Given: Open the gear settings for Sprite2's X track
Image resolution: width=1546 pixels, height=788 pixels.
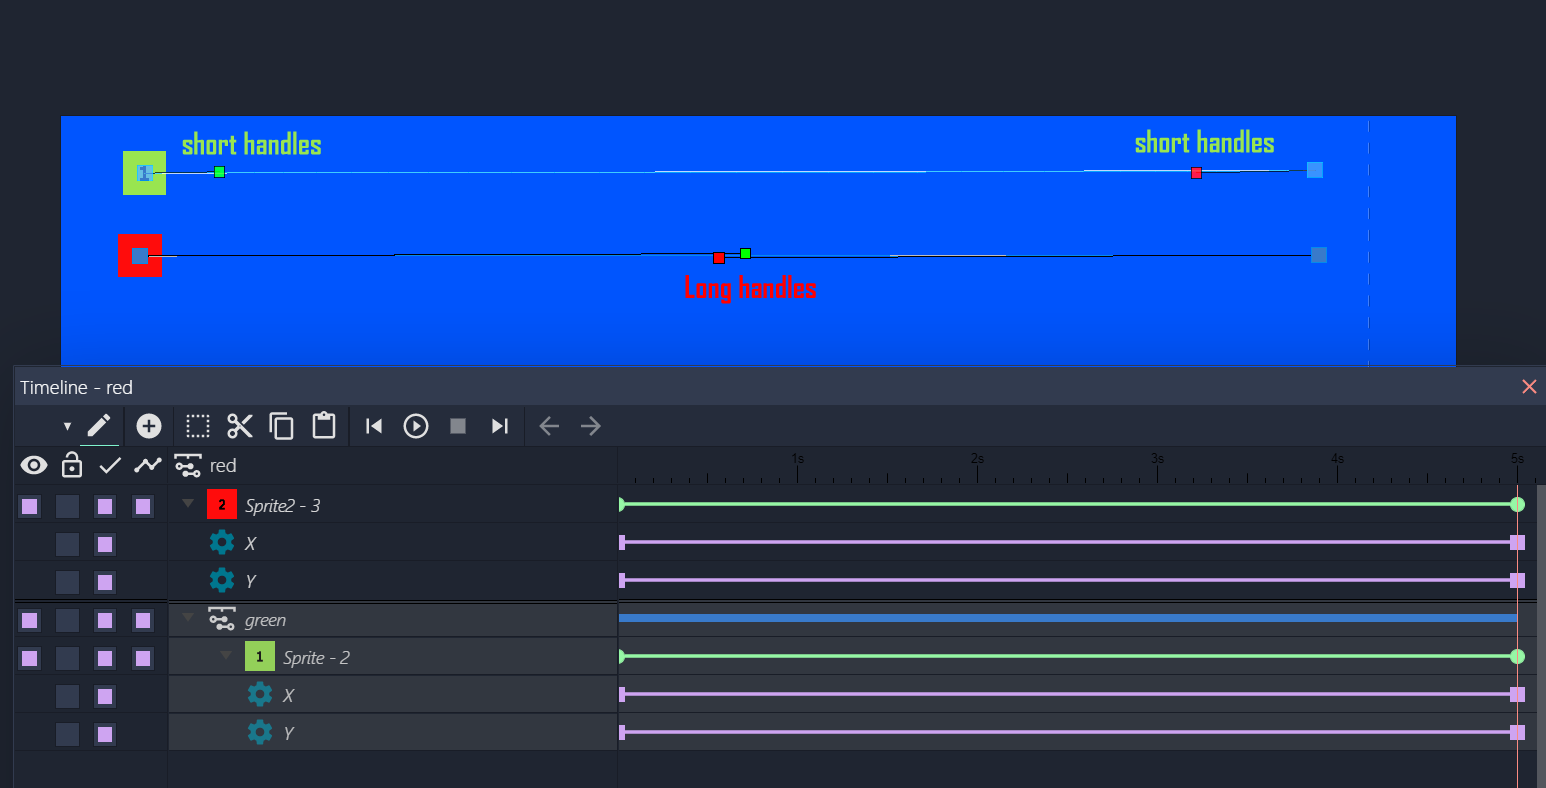Looking at the screenshot, I should [x=221, y=542].
